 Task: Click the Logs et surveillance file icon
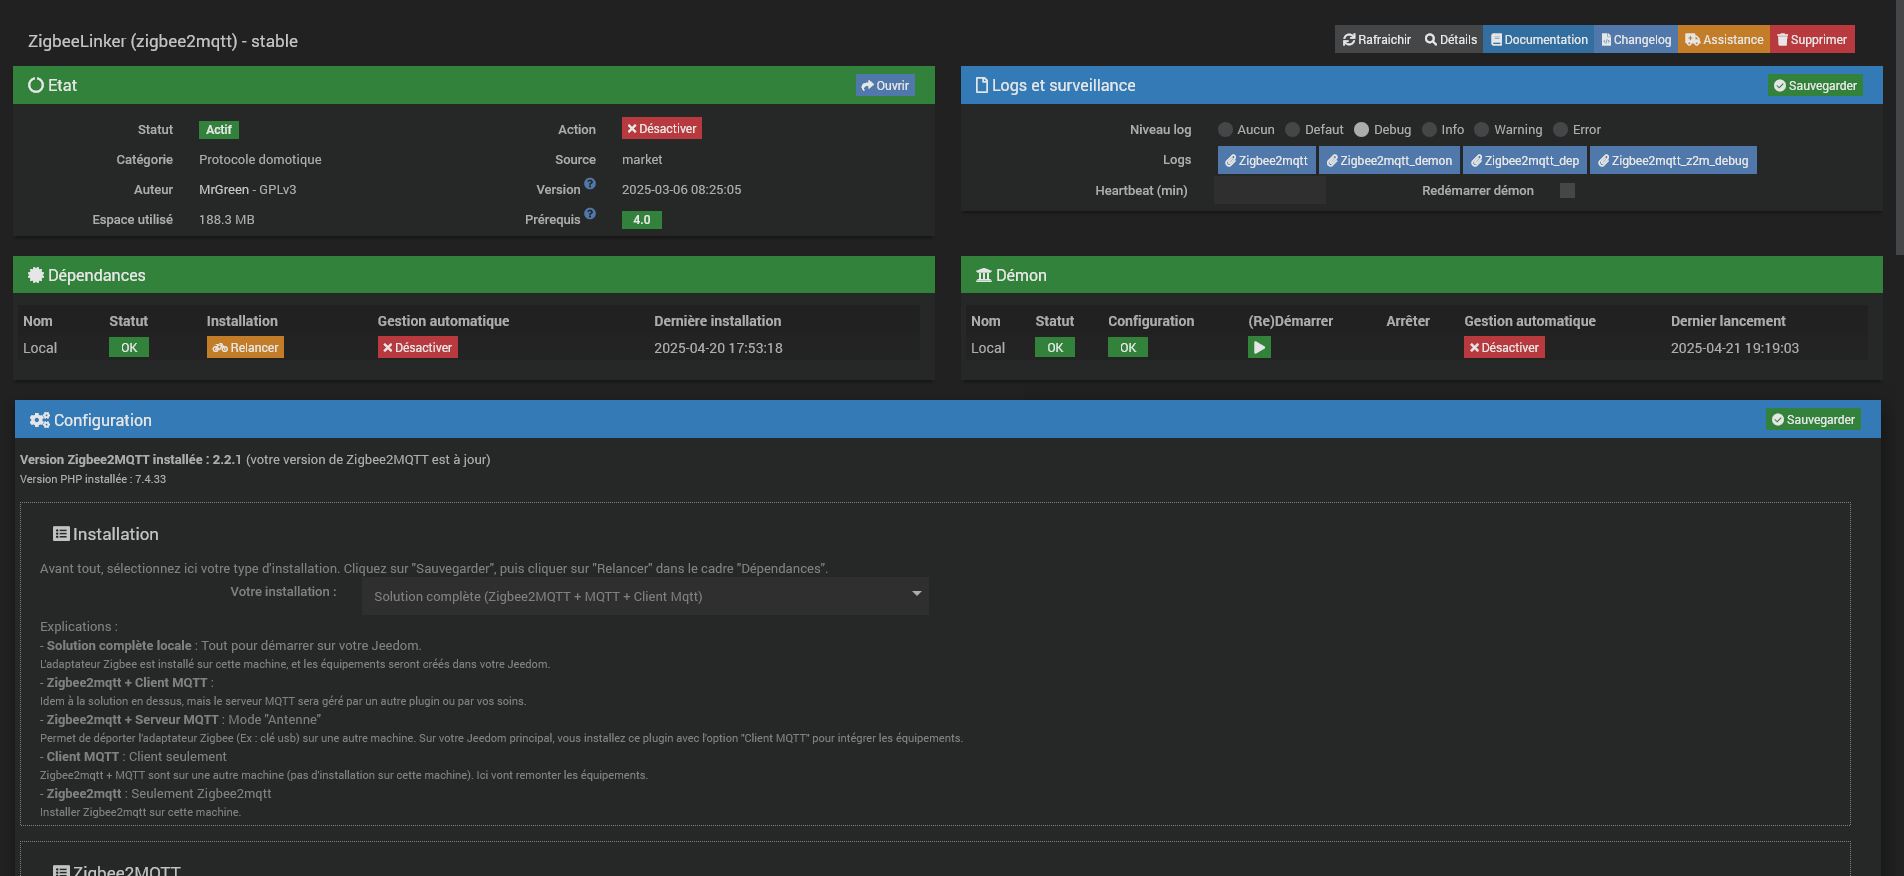pos(982,85)
